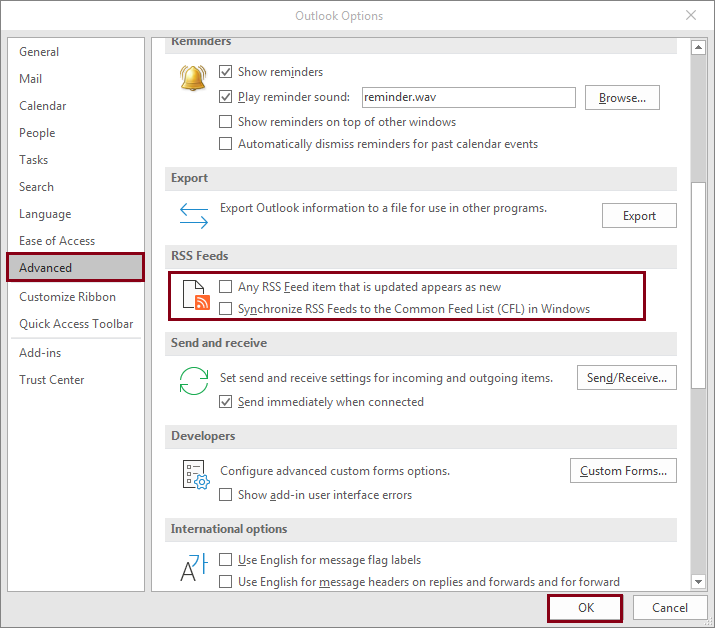
Task: Go to Tasks options category
Action: tap(76, 160)
